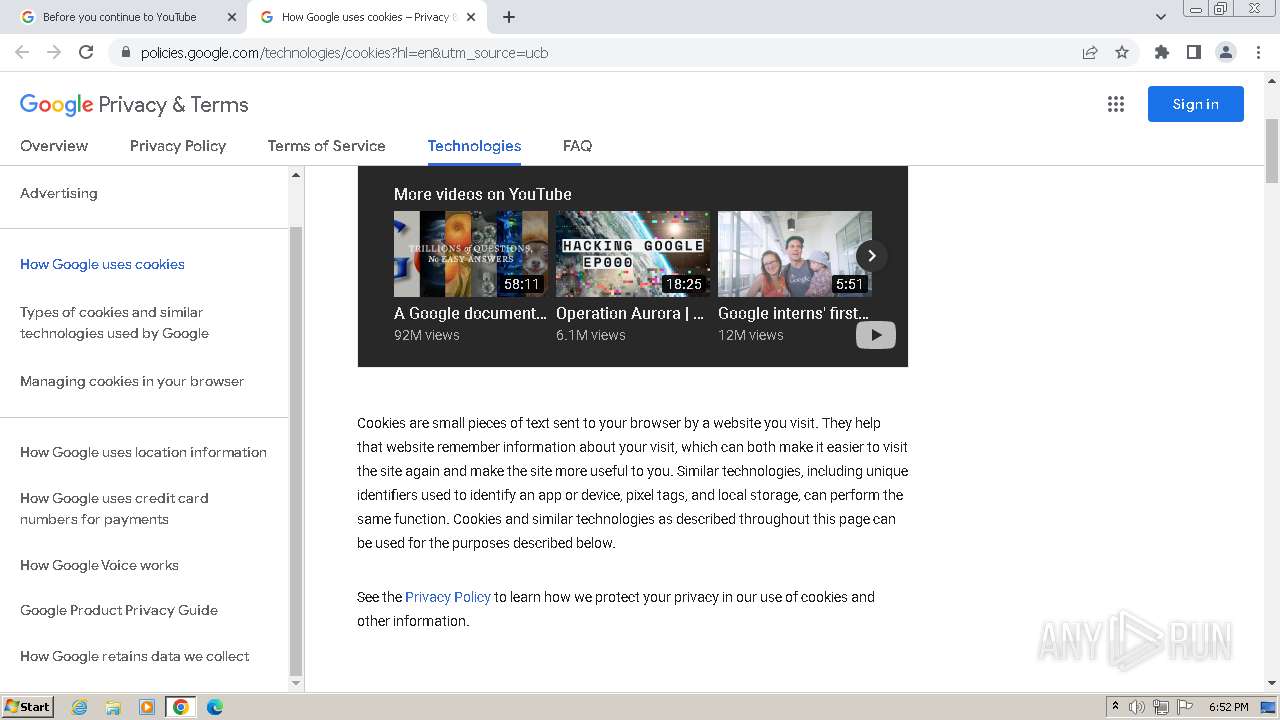
Task: Open the volume tray icon
Action: (x=1137, y=707)
